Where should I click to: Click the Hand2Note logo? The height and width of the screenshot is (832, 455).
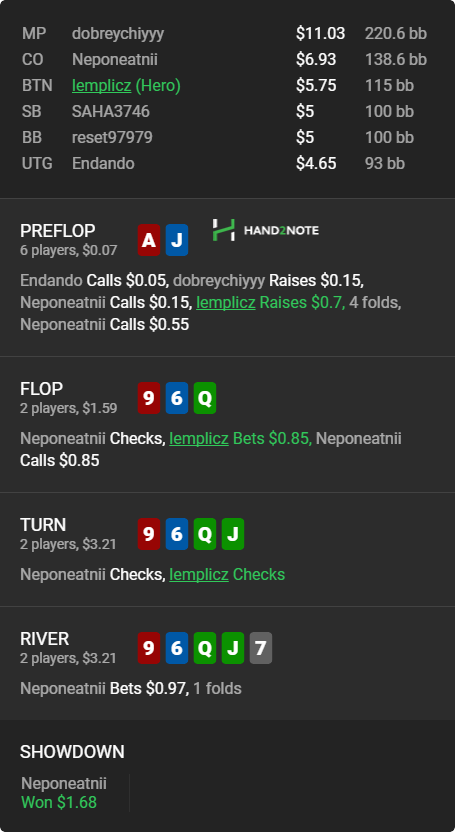coord(266,230)
